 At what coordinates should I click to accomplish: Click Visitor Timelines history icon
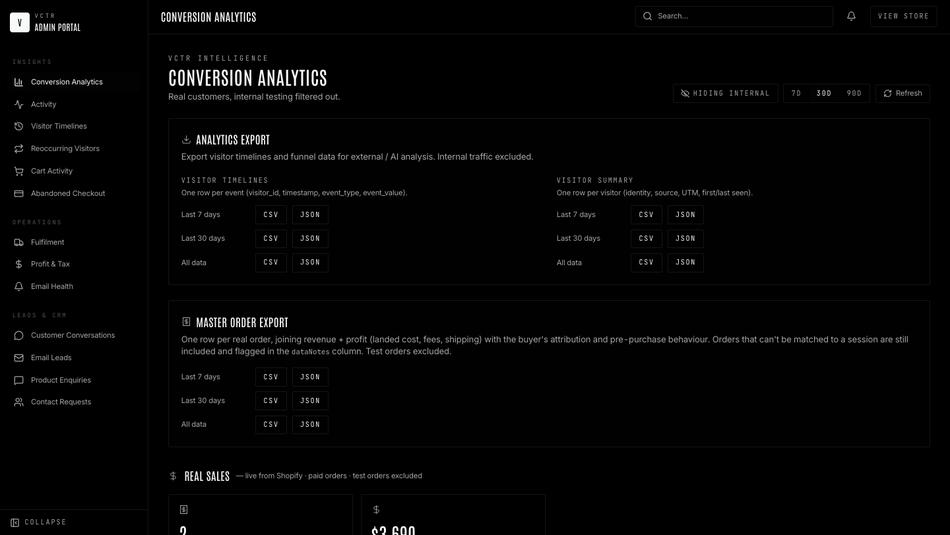pyautogui.click(x=19, y=126)
